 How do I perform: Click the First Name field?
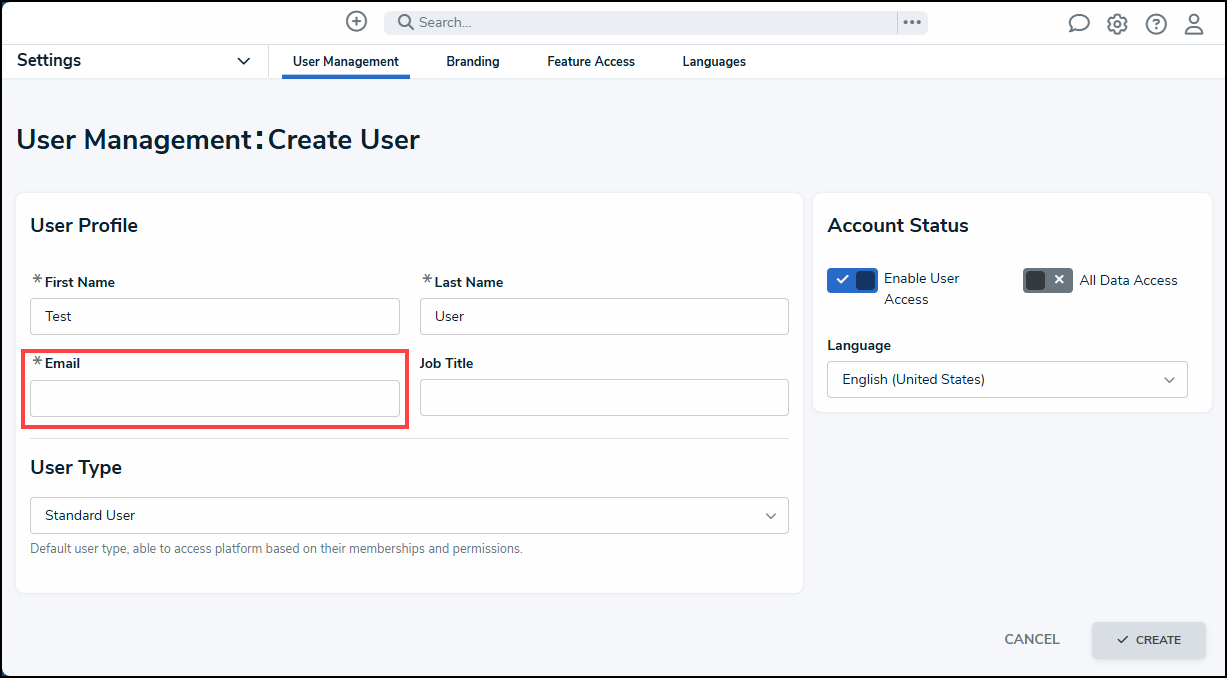coord(215,316)
